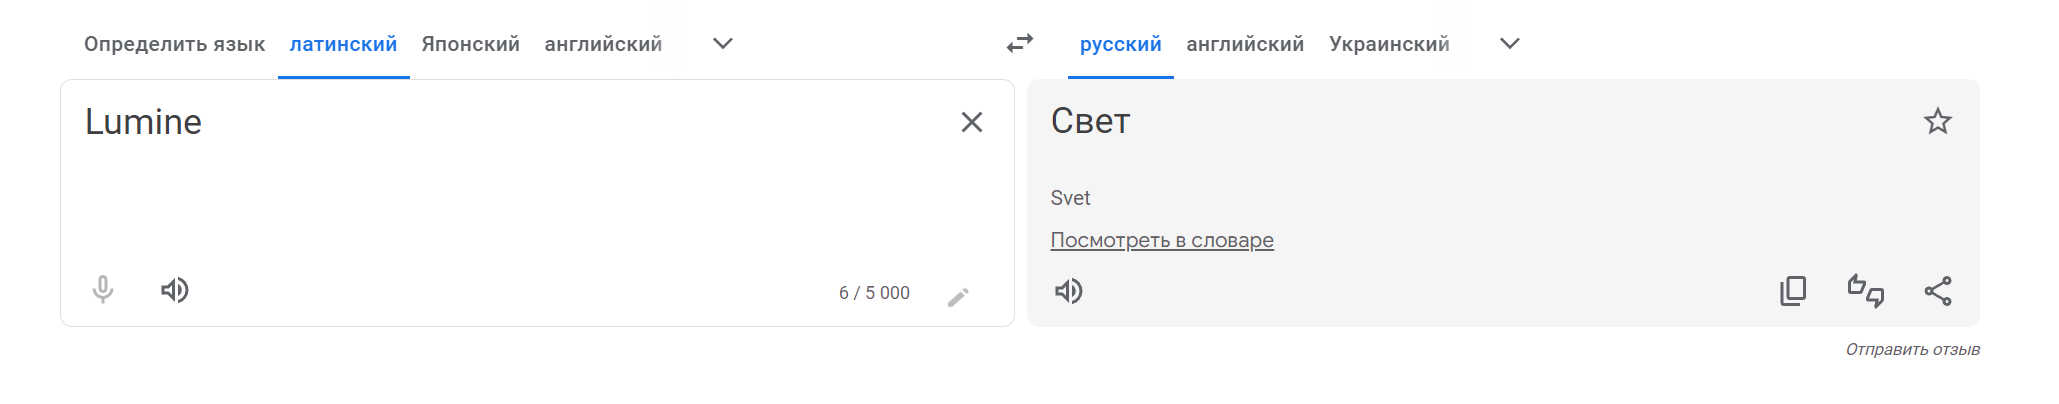Open Посмотреть в словаре link

coord(1162,240)
